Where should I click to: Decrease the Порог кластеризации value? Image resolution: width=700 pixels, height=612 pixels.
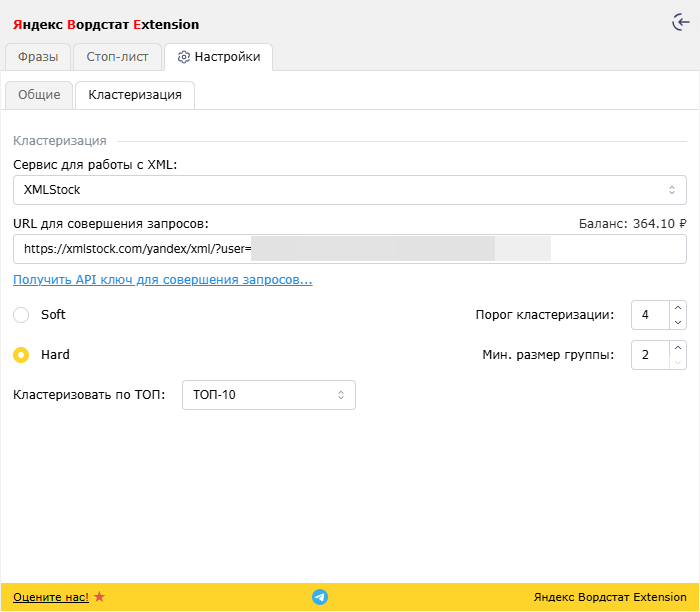pyautogui.click(x=678, y=322)
